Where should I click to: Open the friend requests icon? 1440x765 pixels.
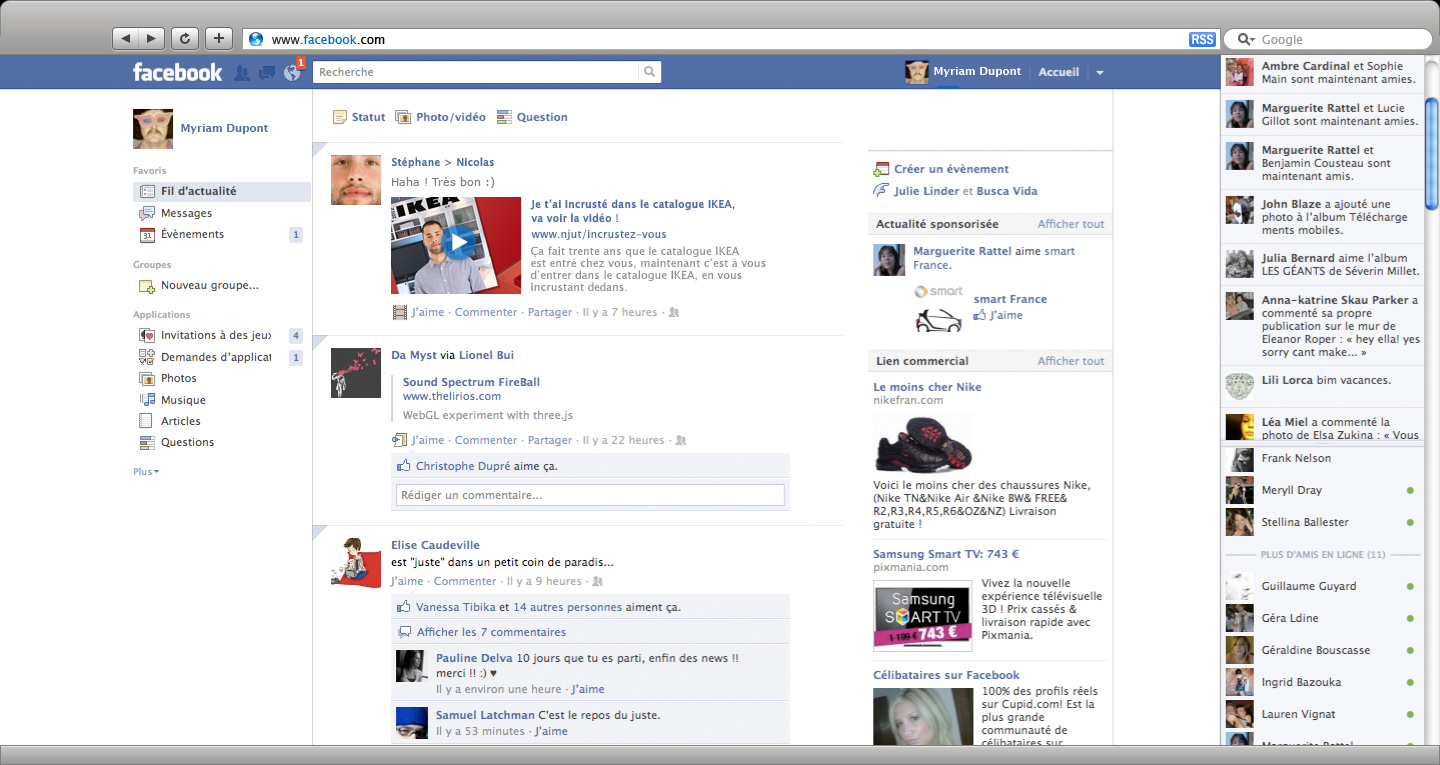tap(241, 73)
